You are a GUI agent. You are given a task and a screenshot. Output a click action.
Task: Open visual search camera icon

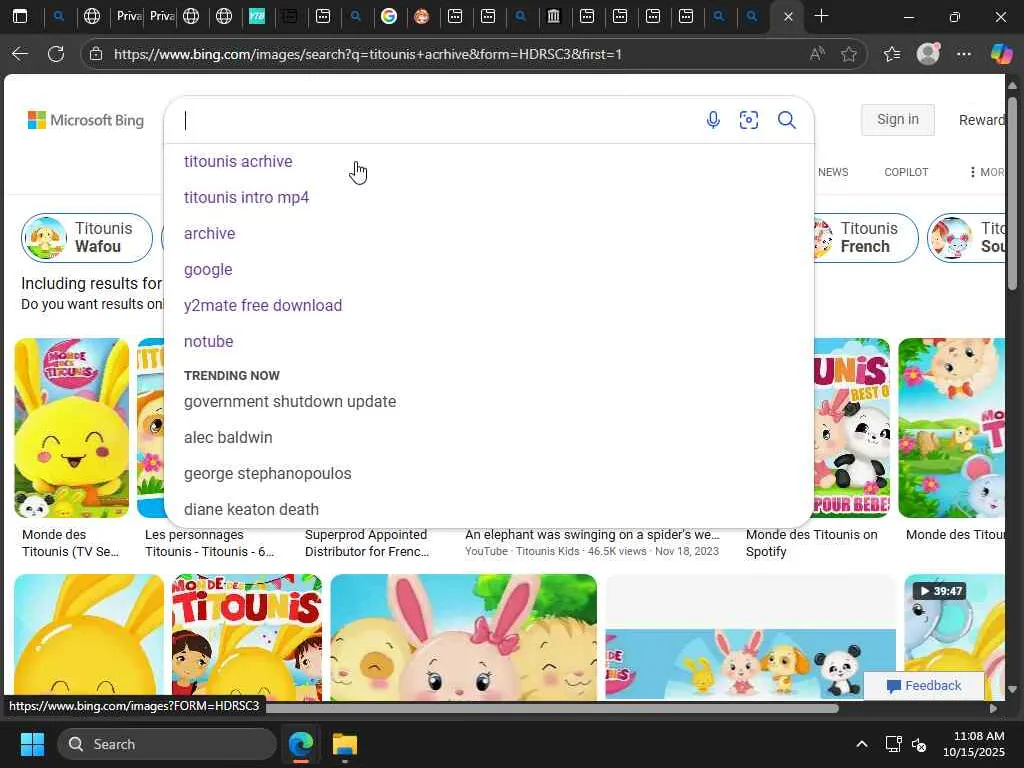748,120
